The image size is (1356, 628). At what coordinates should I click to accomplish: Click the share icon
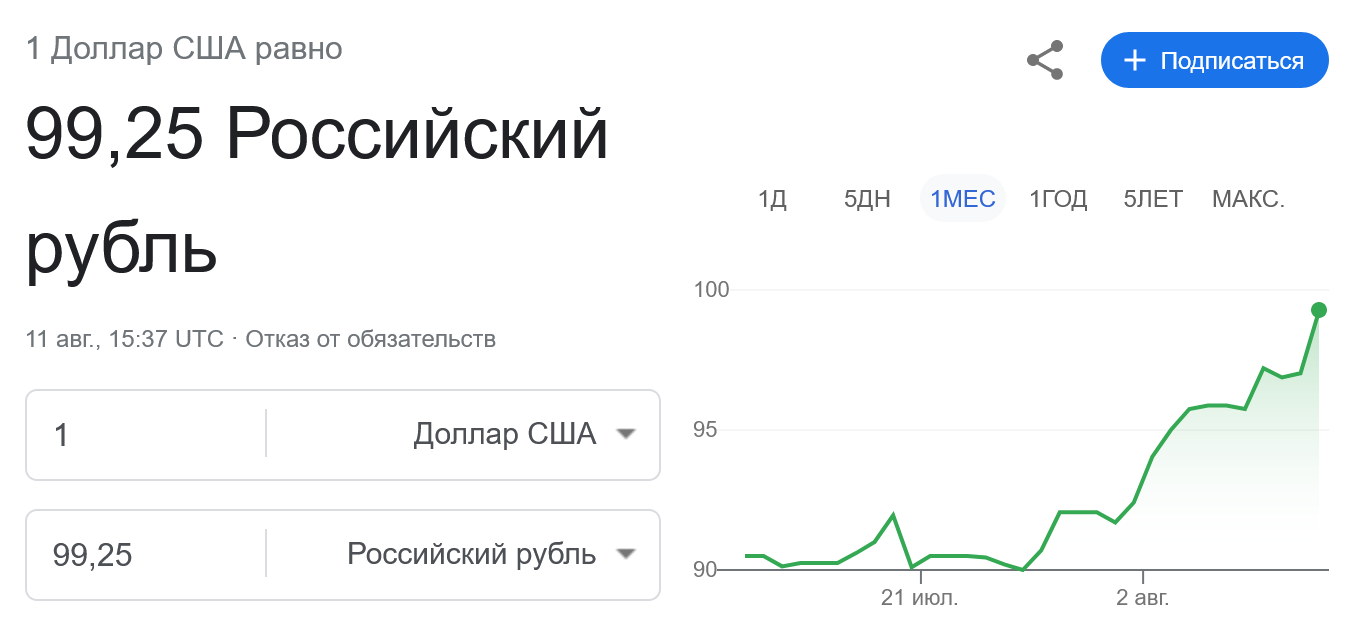[1045, 61]
